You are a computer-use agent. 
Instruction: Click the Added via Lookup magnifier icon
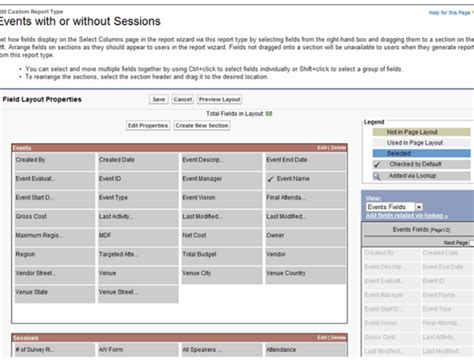(377, 176)
